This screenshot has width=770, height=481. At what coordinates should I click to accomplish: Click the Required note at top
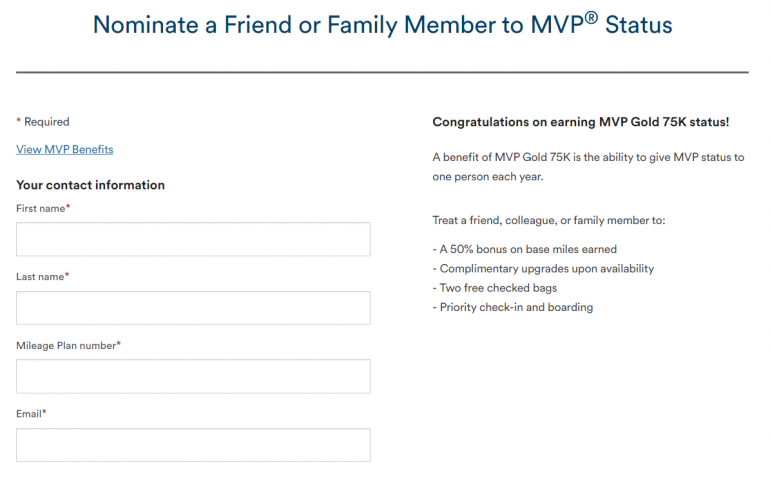43,122
